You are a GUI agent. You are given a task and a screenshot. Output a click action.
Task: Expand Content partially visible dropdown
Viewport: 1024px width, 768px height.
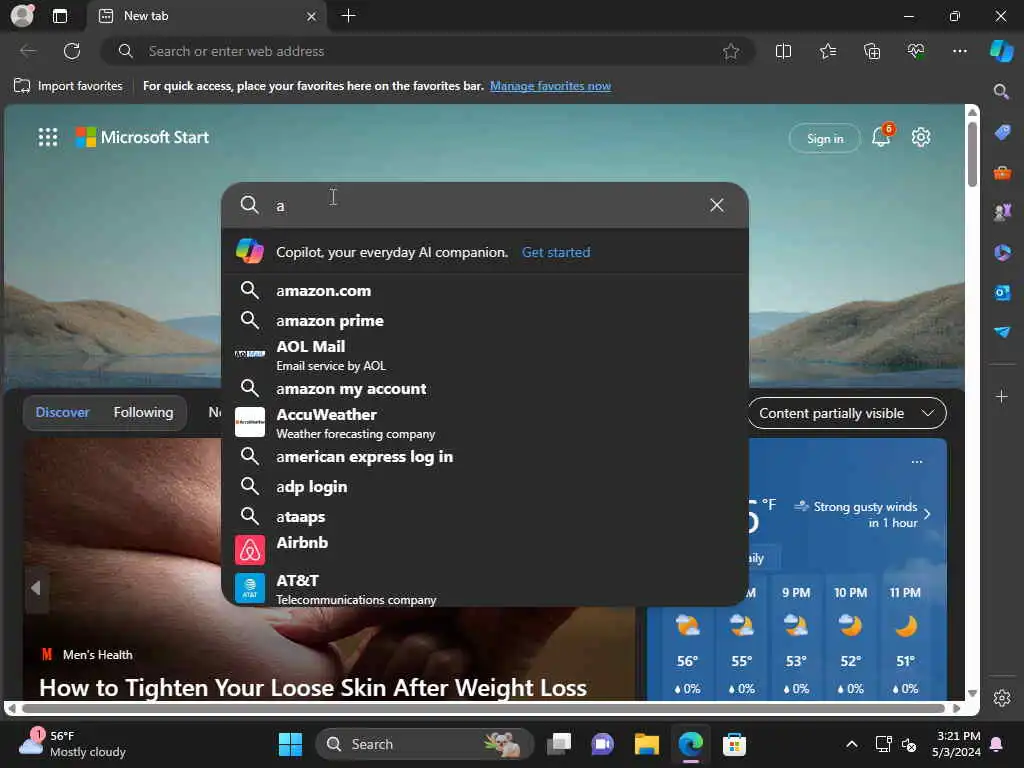click(x=847, y=413)
